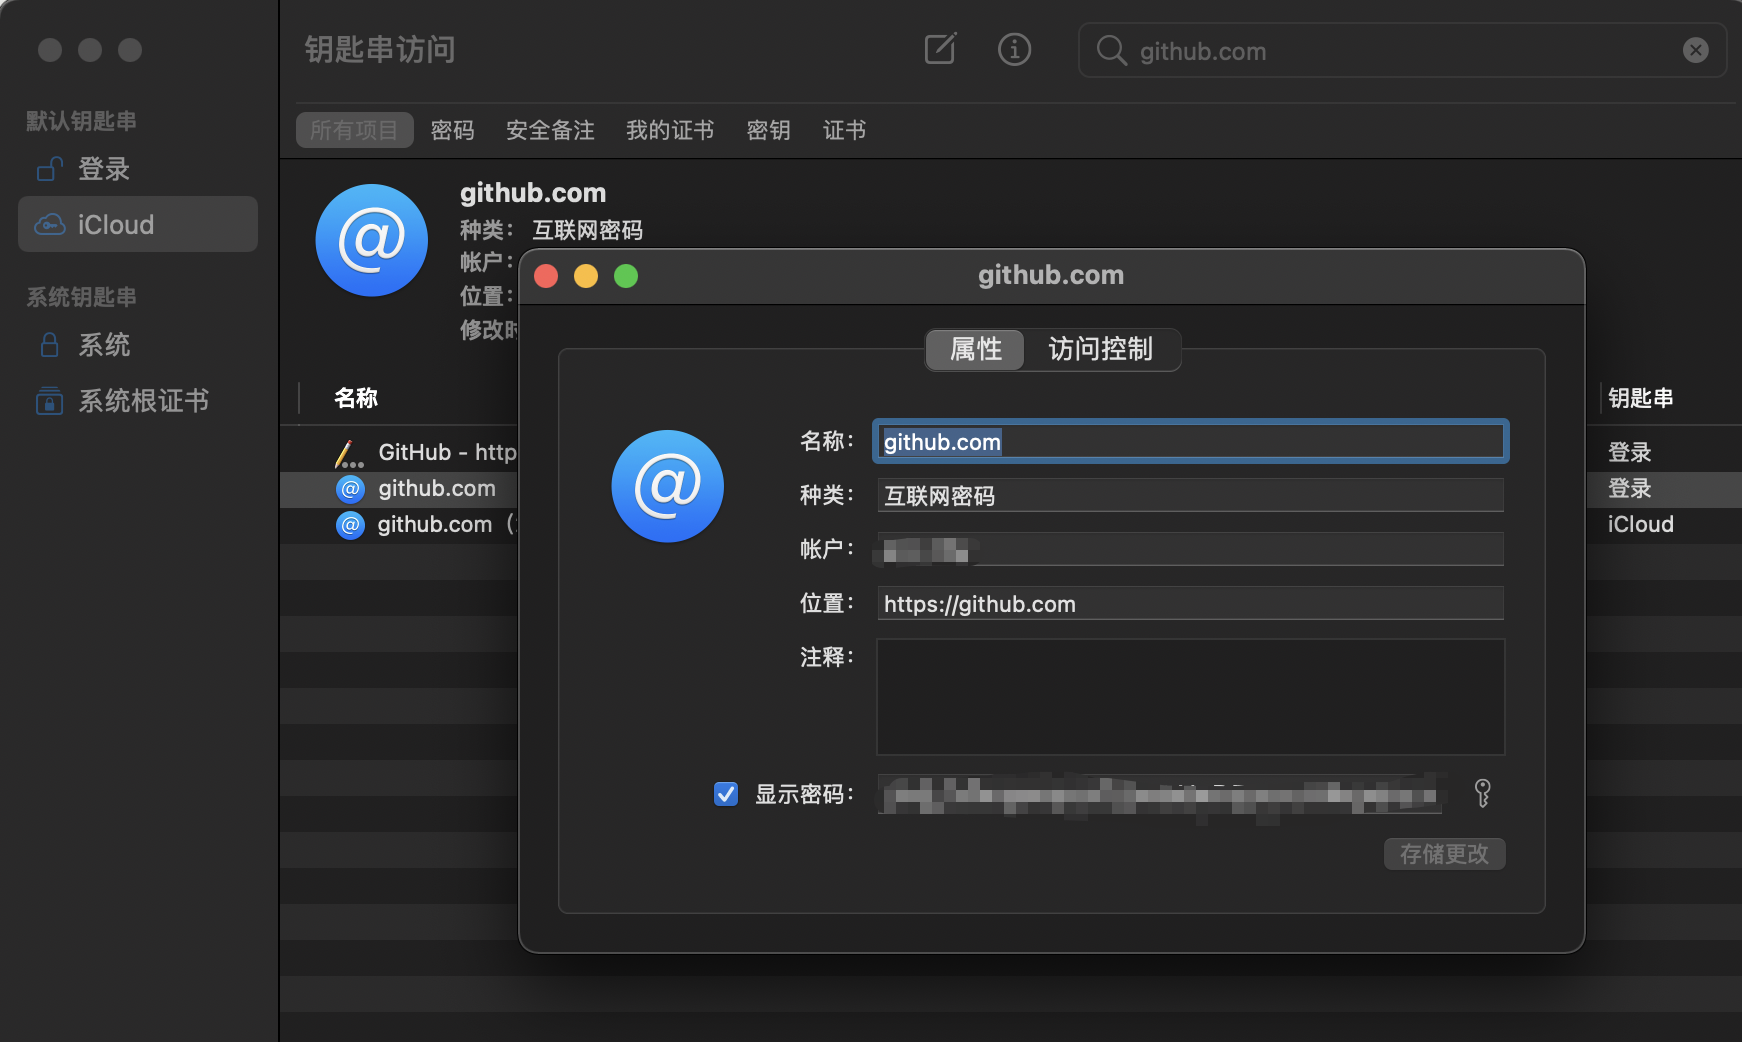
Task: Filter by 安全备注 category
Action: click(550, 130)
